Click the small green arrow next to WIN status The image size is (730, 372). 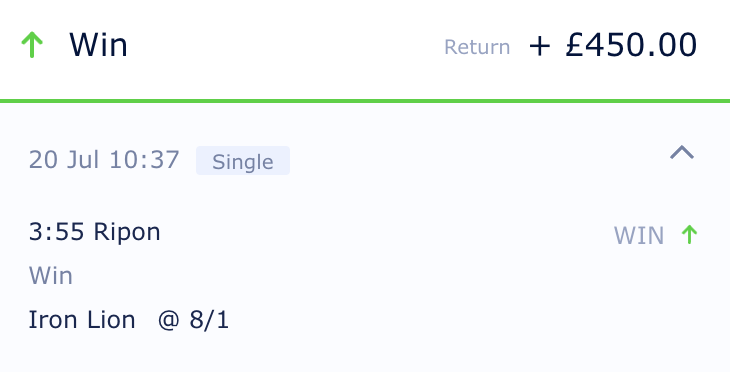(x=689, y=235)
